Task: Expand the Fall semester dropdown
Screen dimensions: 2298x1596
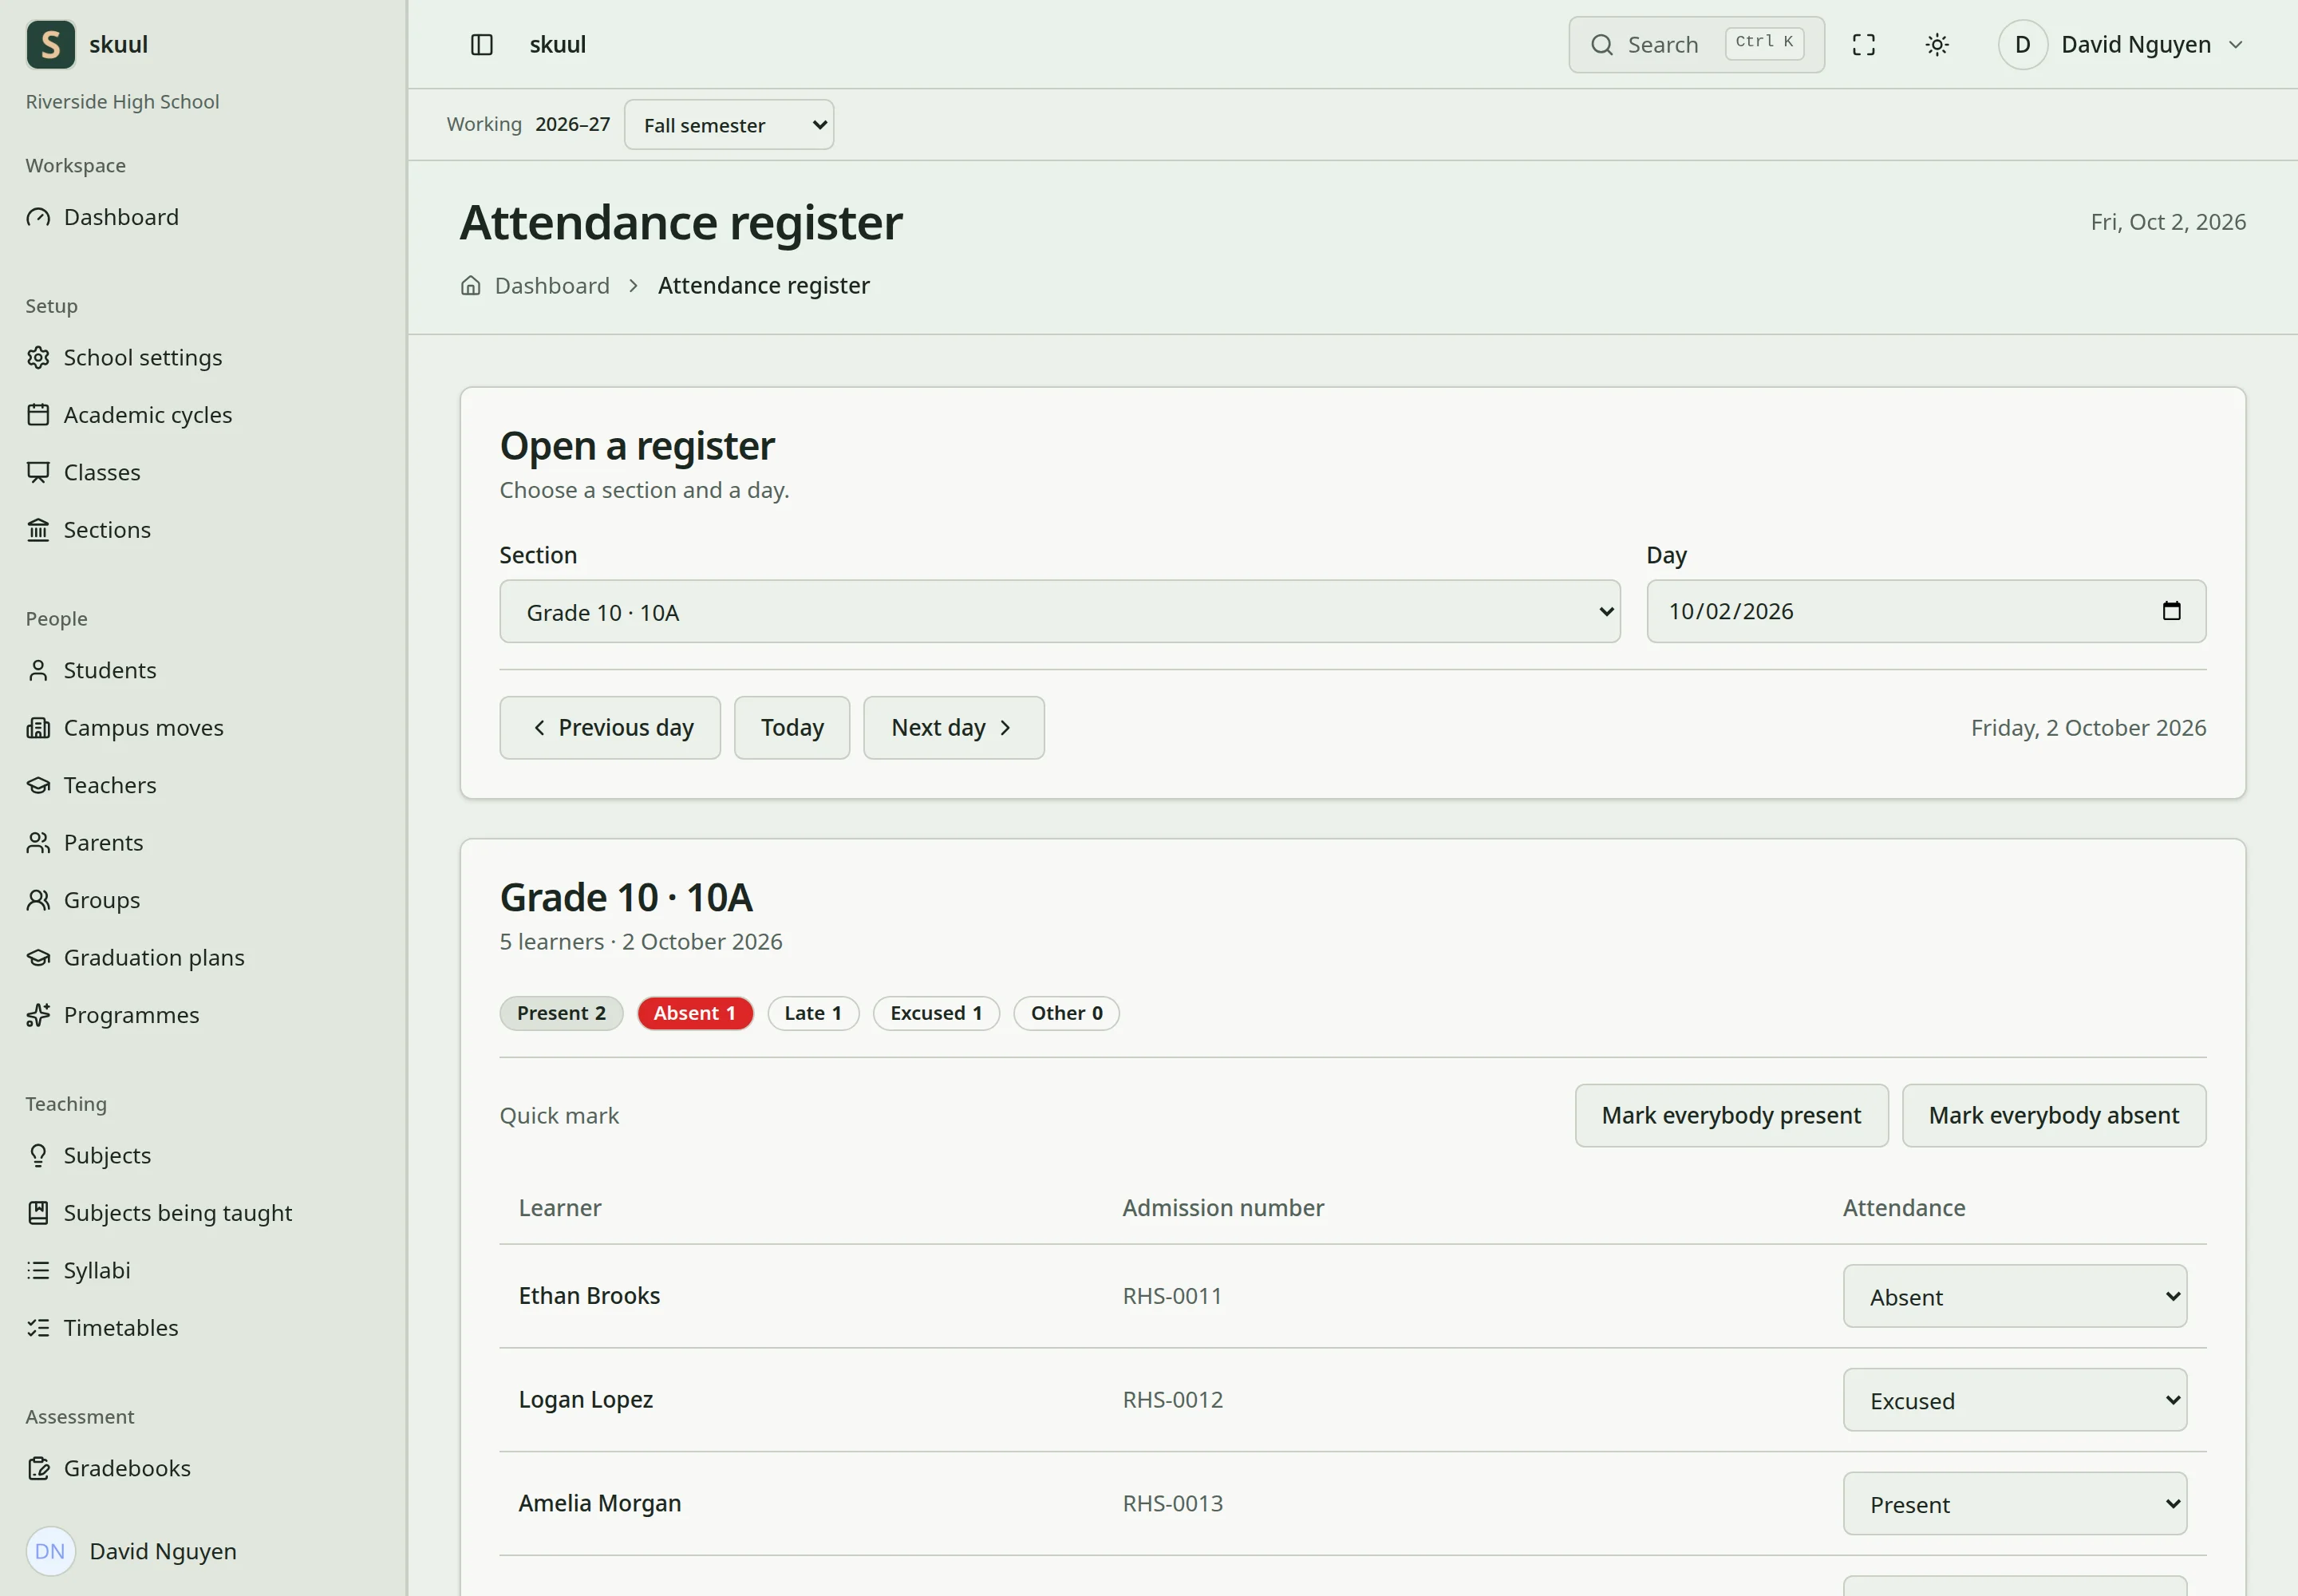Action: 729,125
